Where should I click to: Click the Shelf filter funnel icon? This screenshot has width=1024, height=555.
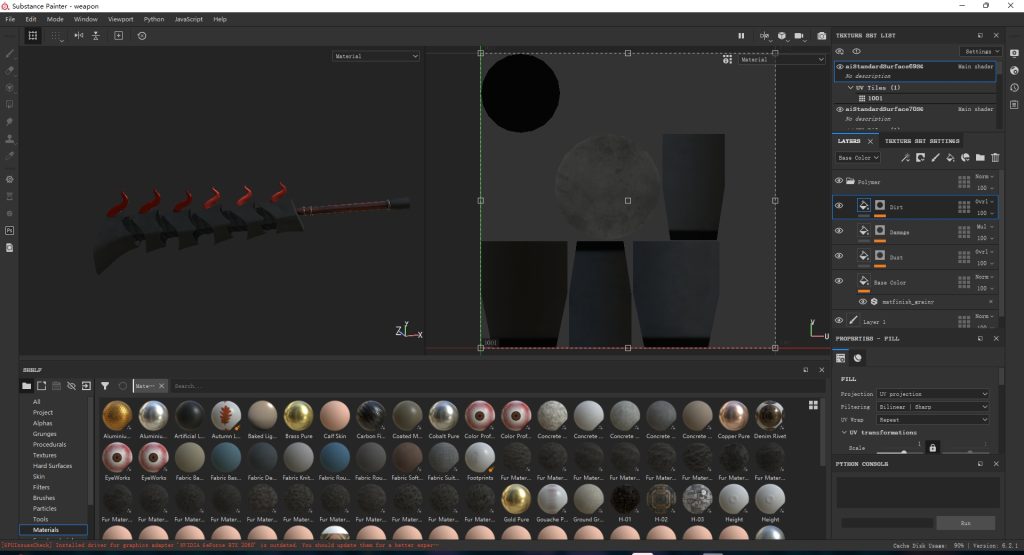coord(105,386)
